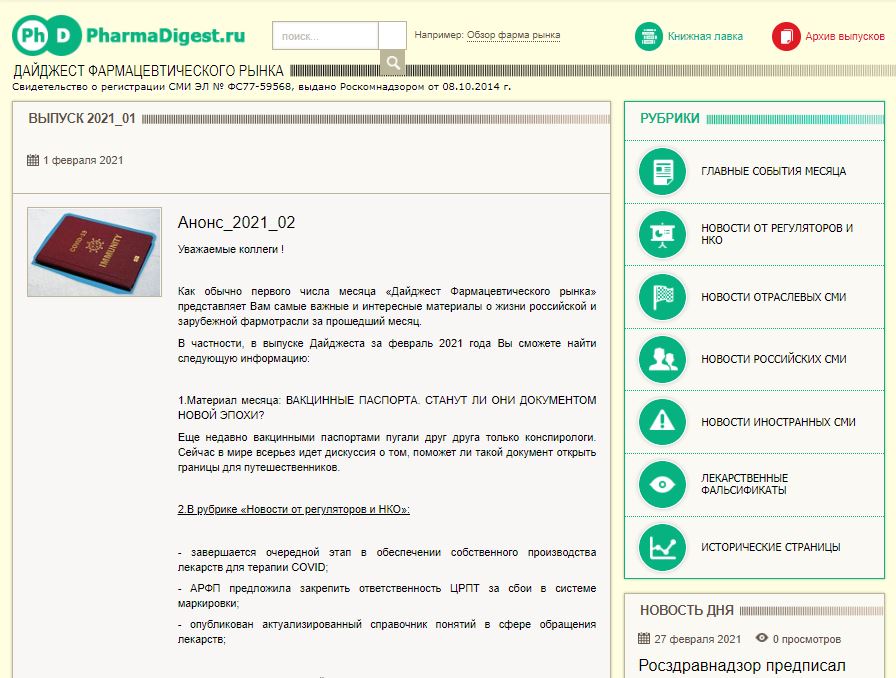The height and width of the screenshot is (678, 896).
Task: Open the Архив выпусков text link
Action: click(845, 37)
